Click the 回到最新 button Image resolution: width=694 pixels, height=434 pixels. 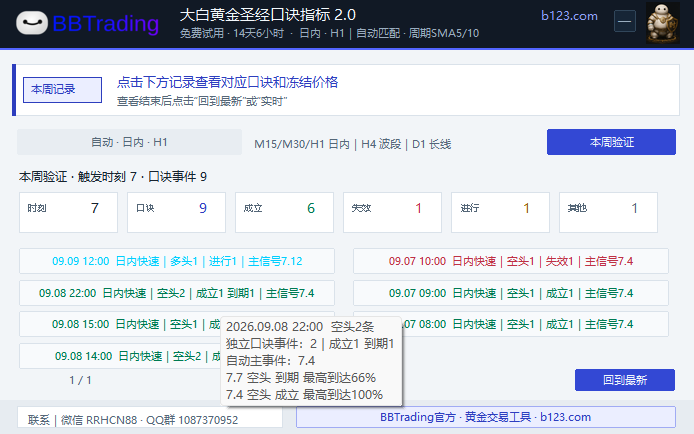coord(625,380)
